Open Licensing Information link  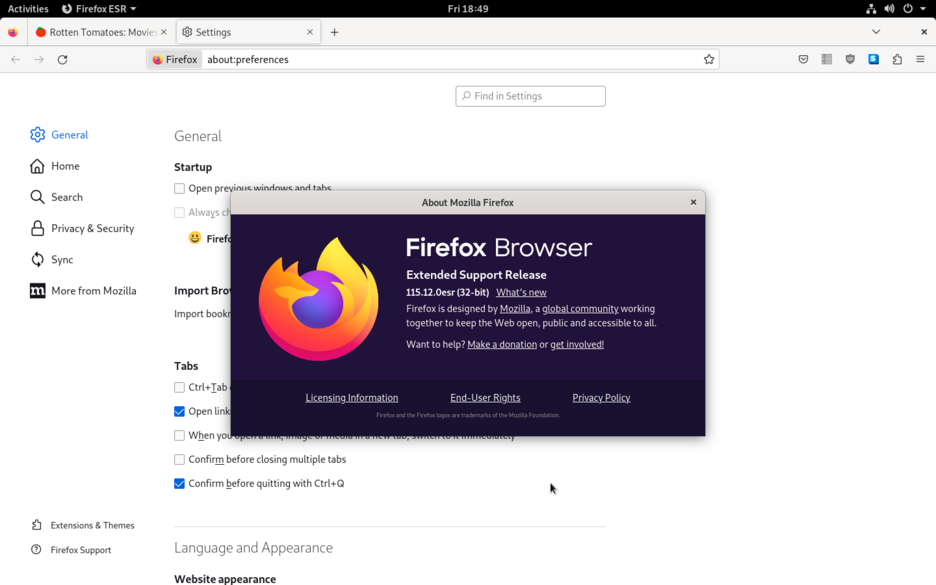point(352,398)
